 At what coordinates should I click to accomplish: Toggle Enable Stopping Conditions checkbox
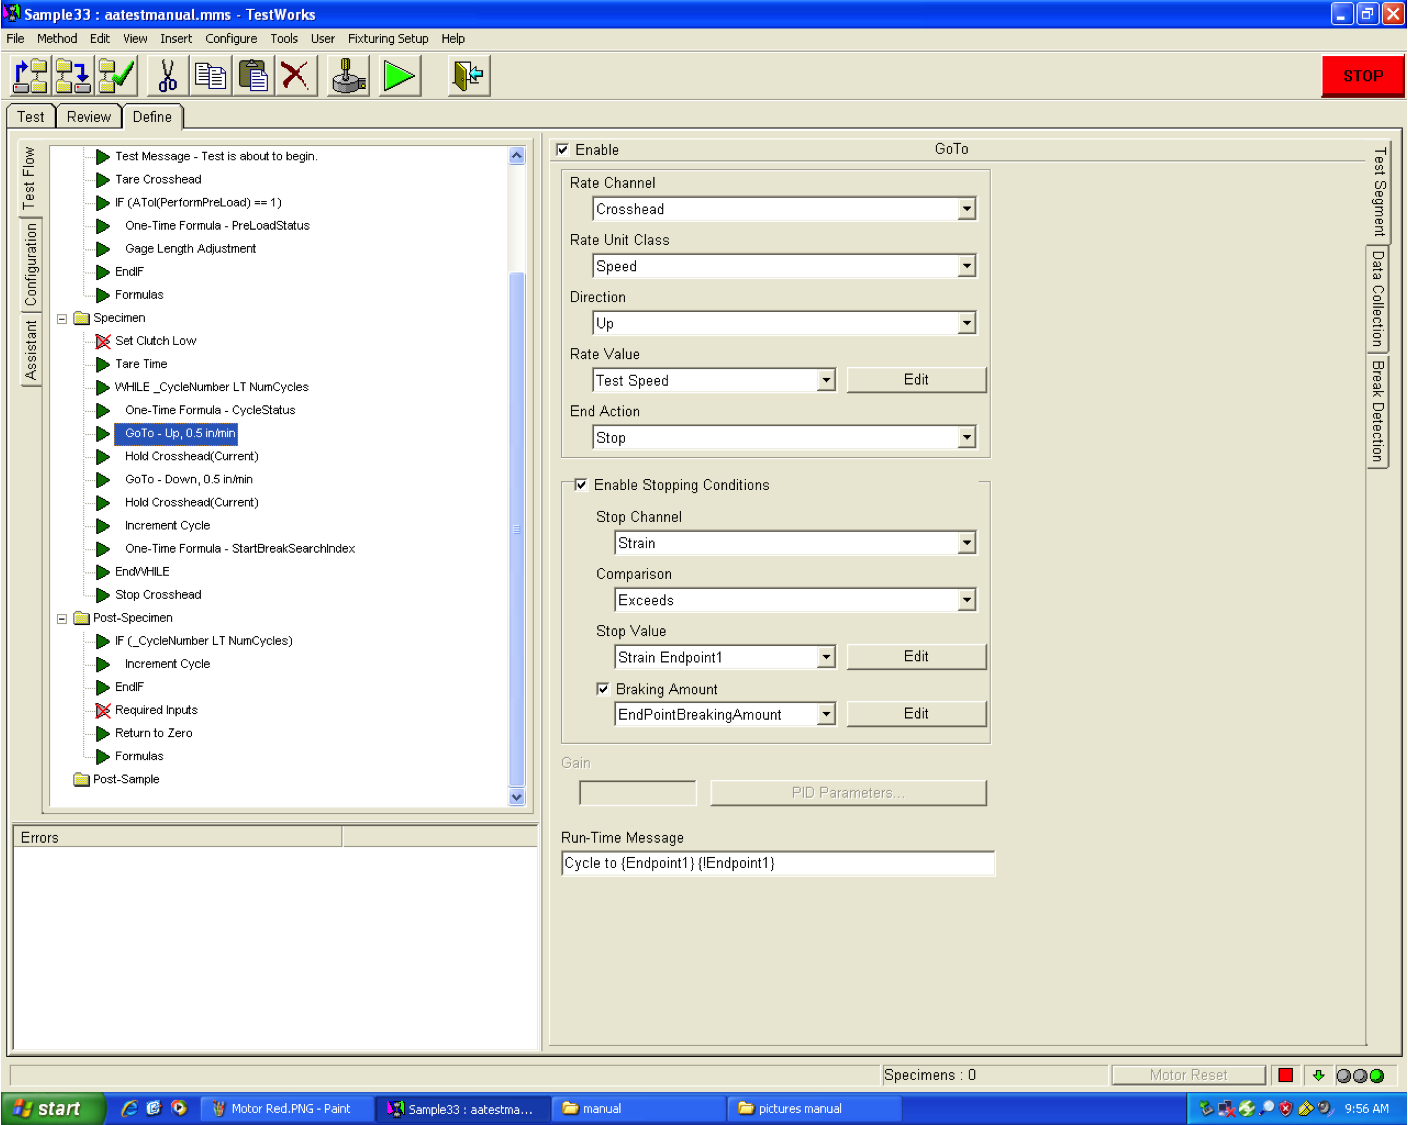pyautogui.click(x=581, y=485)
